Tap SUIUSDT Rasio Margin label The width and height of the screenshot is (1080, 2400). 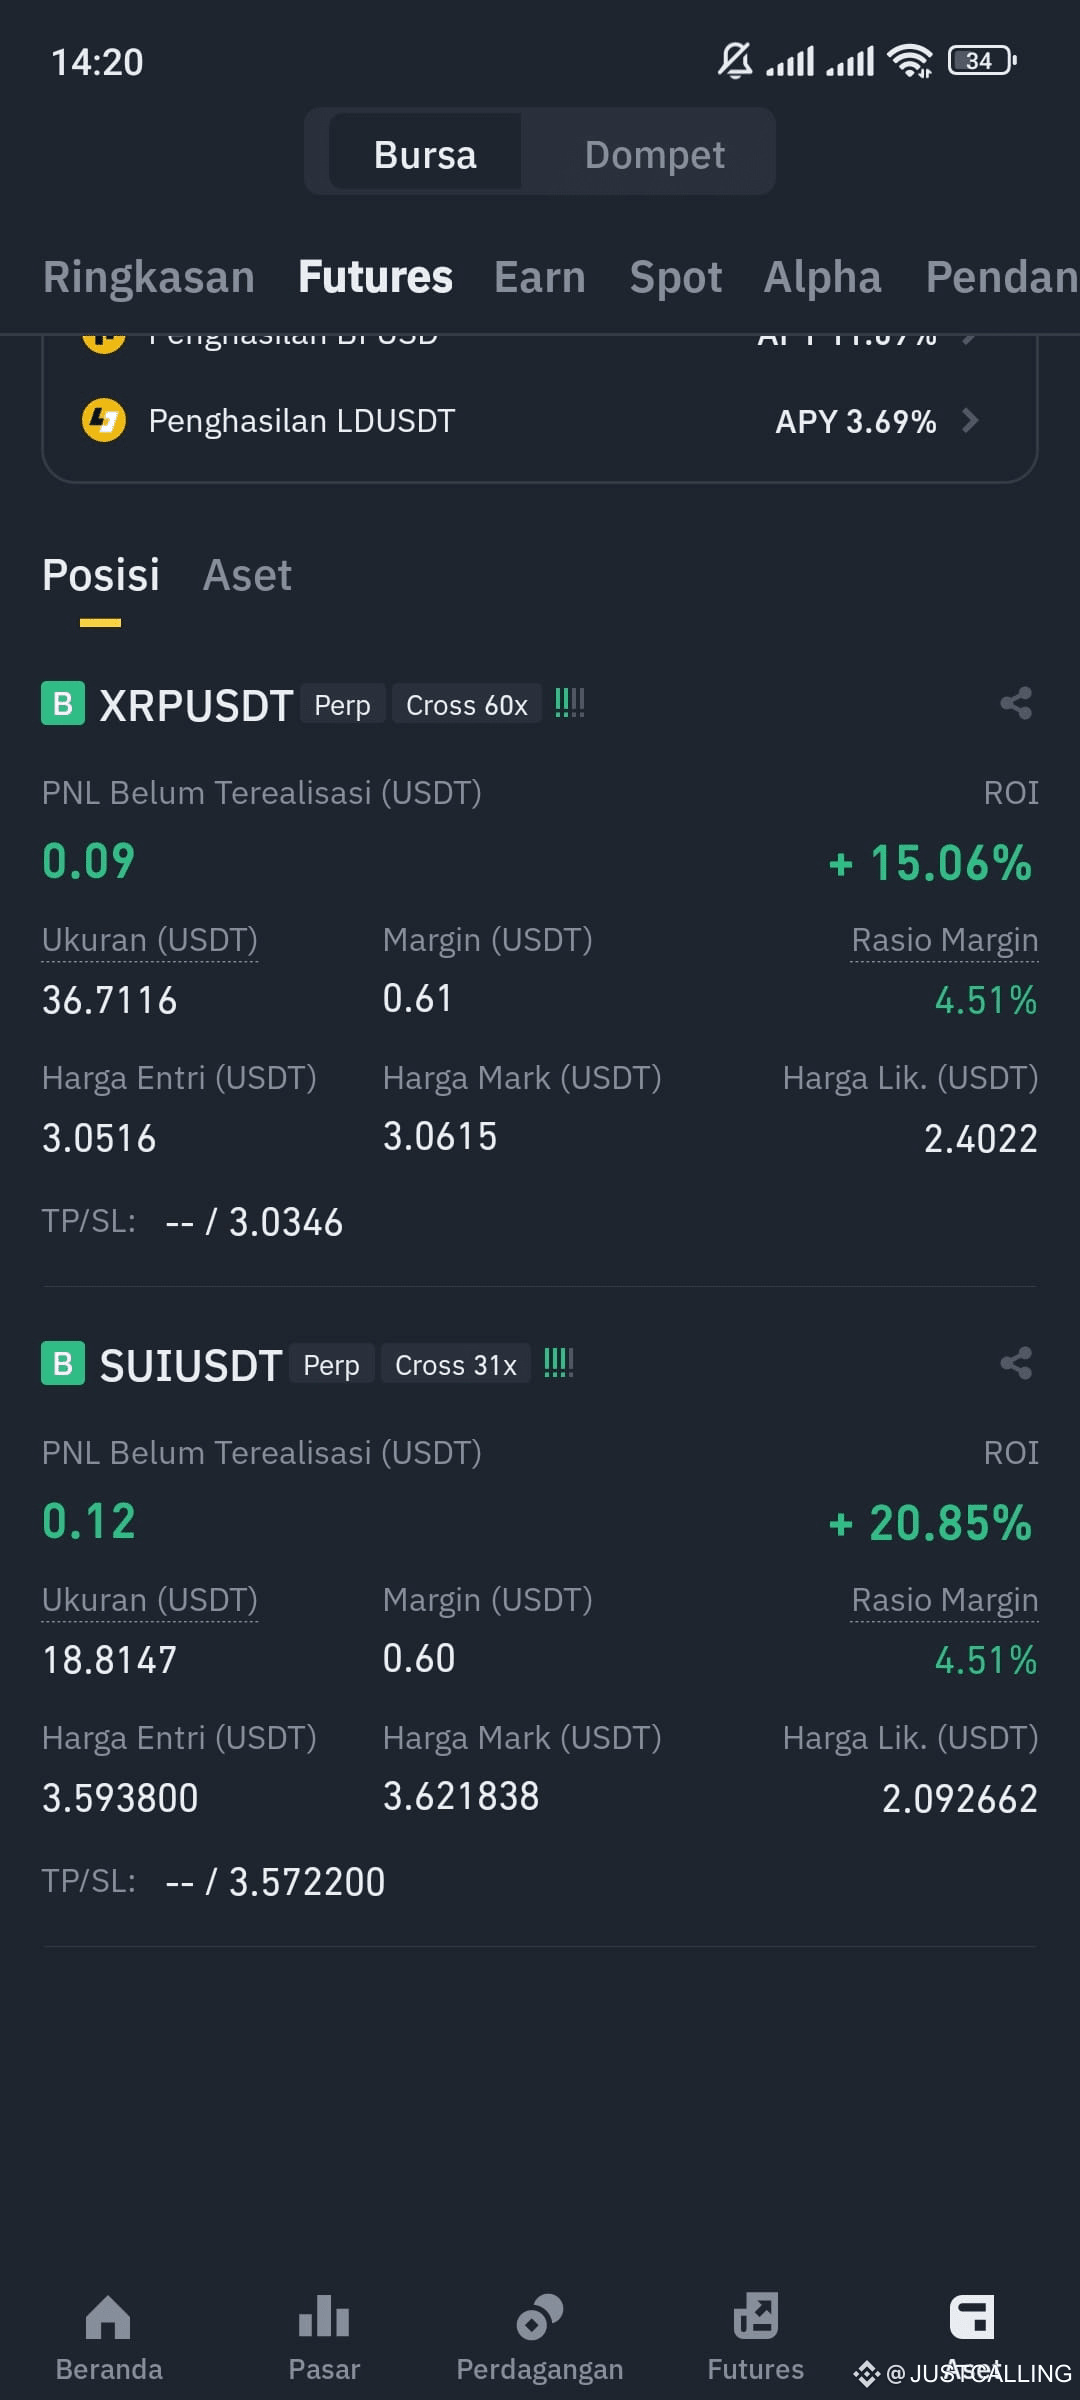point(945,1600)
